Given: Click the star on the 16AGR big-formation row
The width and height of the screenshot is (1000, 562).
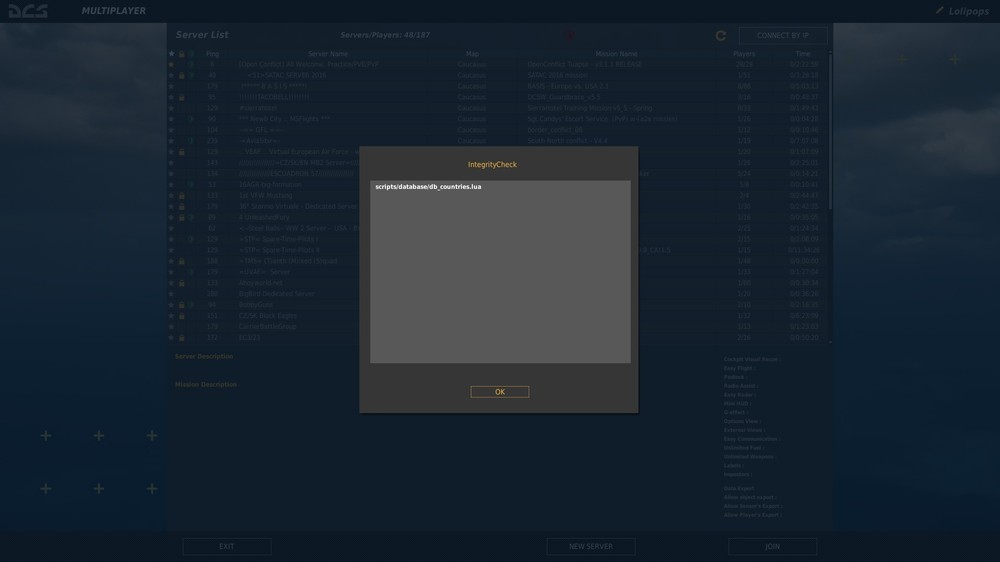Looking at the screenshot, I should [171, 185].
